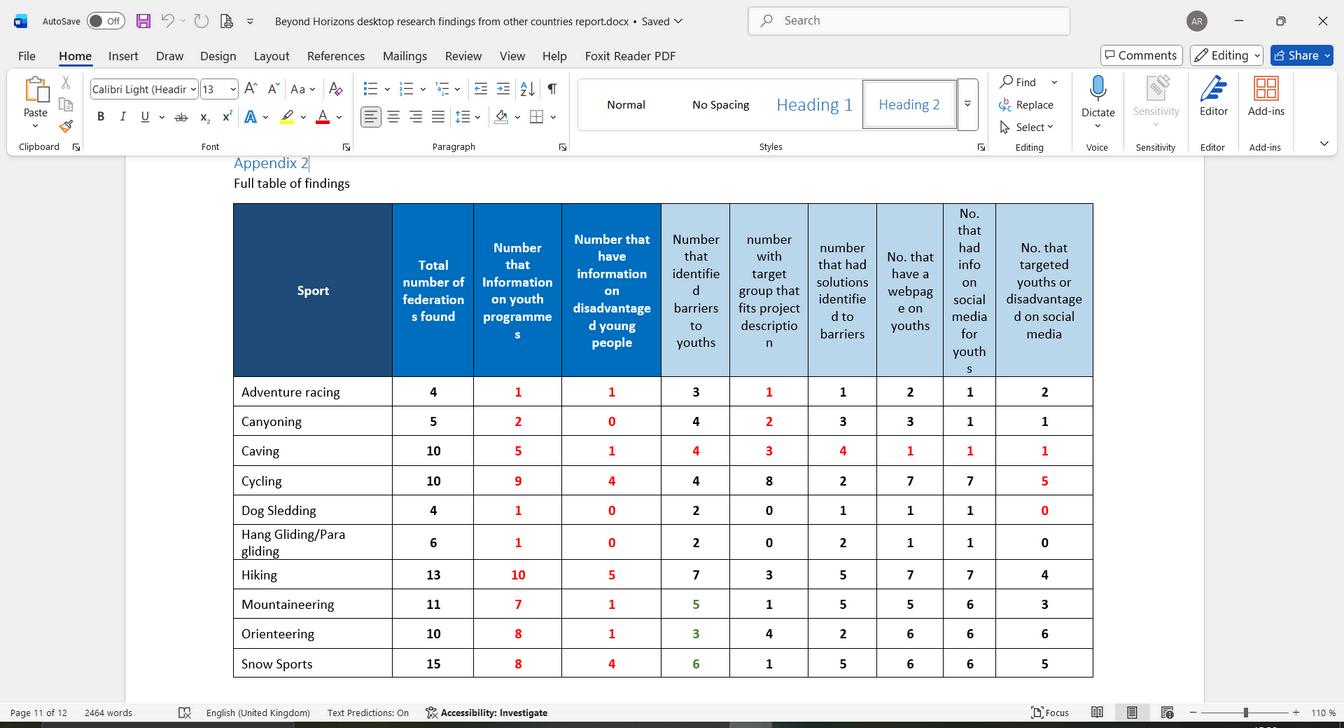Apply strikethrough to selected text
The height and width of the screenshot is (728, 1344).
coord(181,117)
